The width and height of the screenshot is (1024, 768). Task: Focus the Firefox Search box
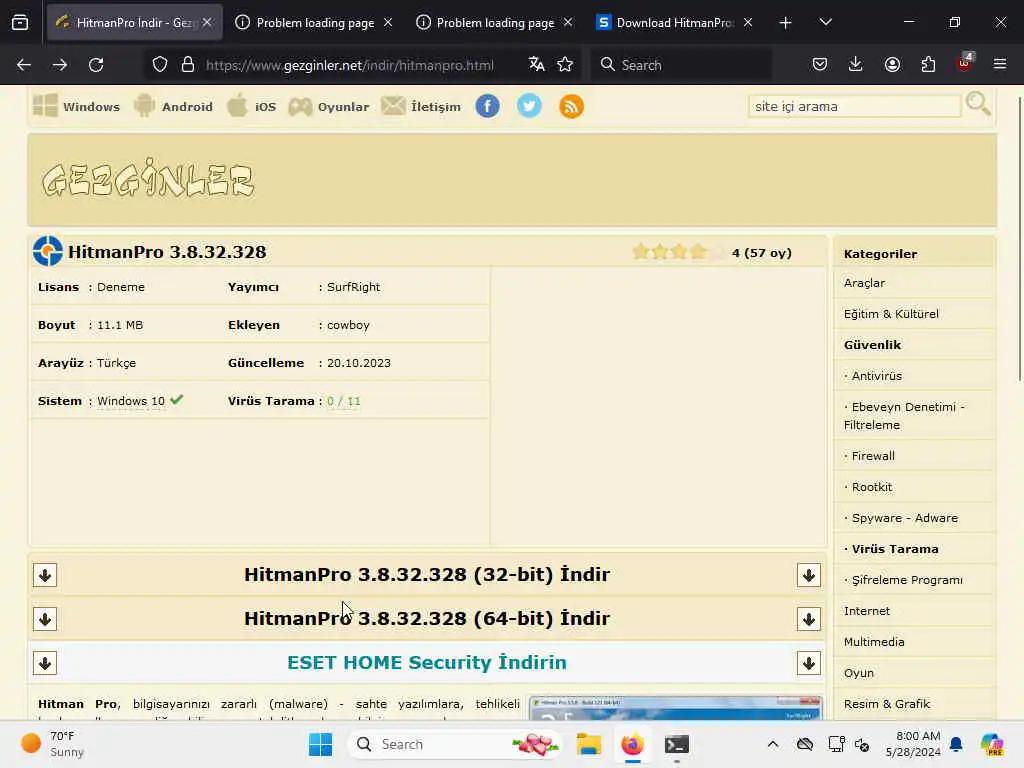pyautogui.click(x=682, y=65)
